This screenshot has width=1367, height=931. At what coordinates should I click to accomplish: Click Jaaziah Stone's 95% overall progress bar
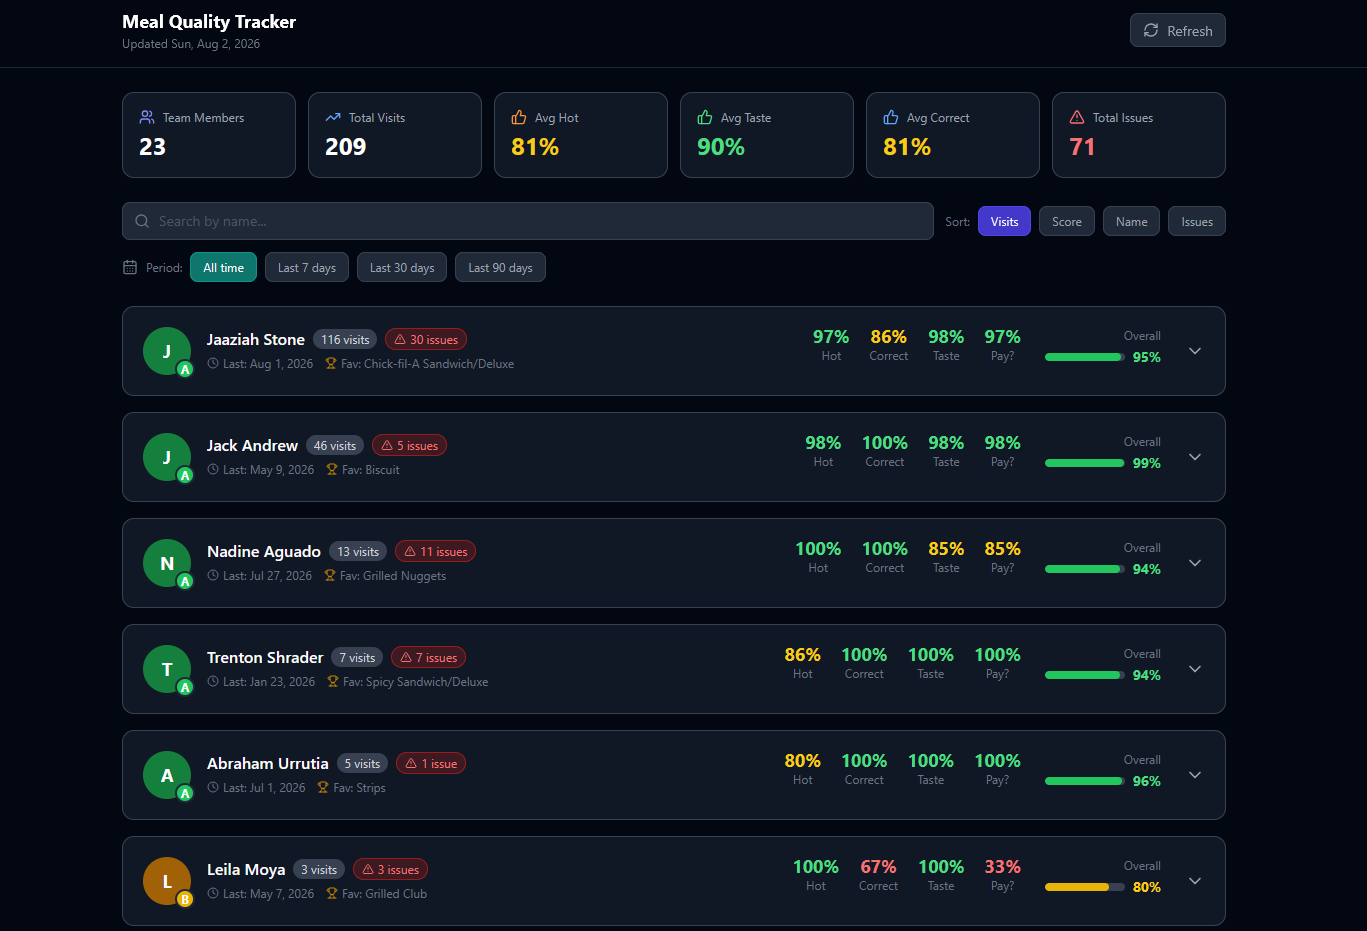tap(1085, 357)
